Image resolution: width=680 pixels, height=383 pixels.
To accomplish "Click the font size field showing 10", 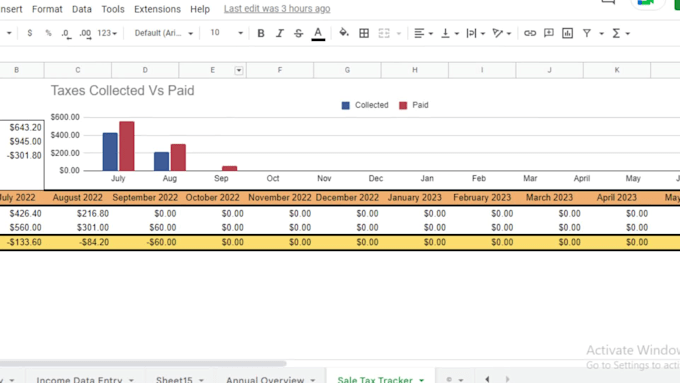I will [x=215, y=33].
